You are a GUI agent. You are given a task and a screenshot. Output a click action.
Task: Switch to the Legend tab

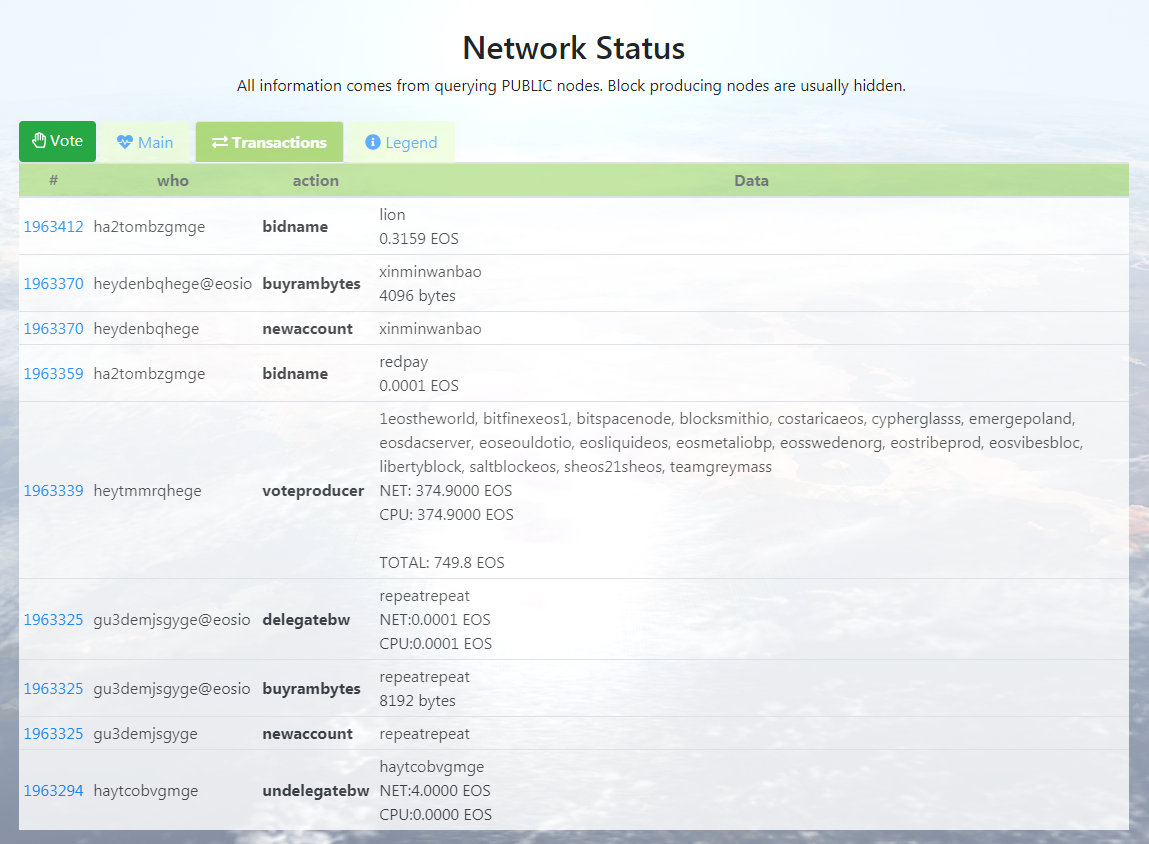point(400,142)
